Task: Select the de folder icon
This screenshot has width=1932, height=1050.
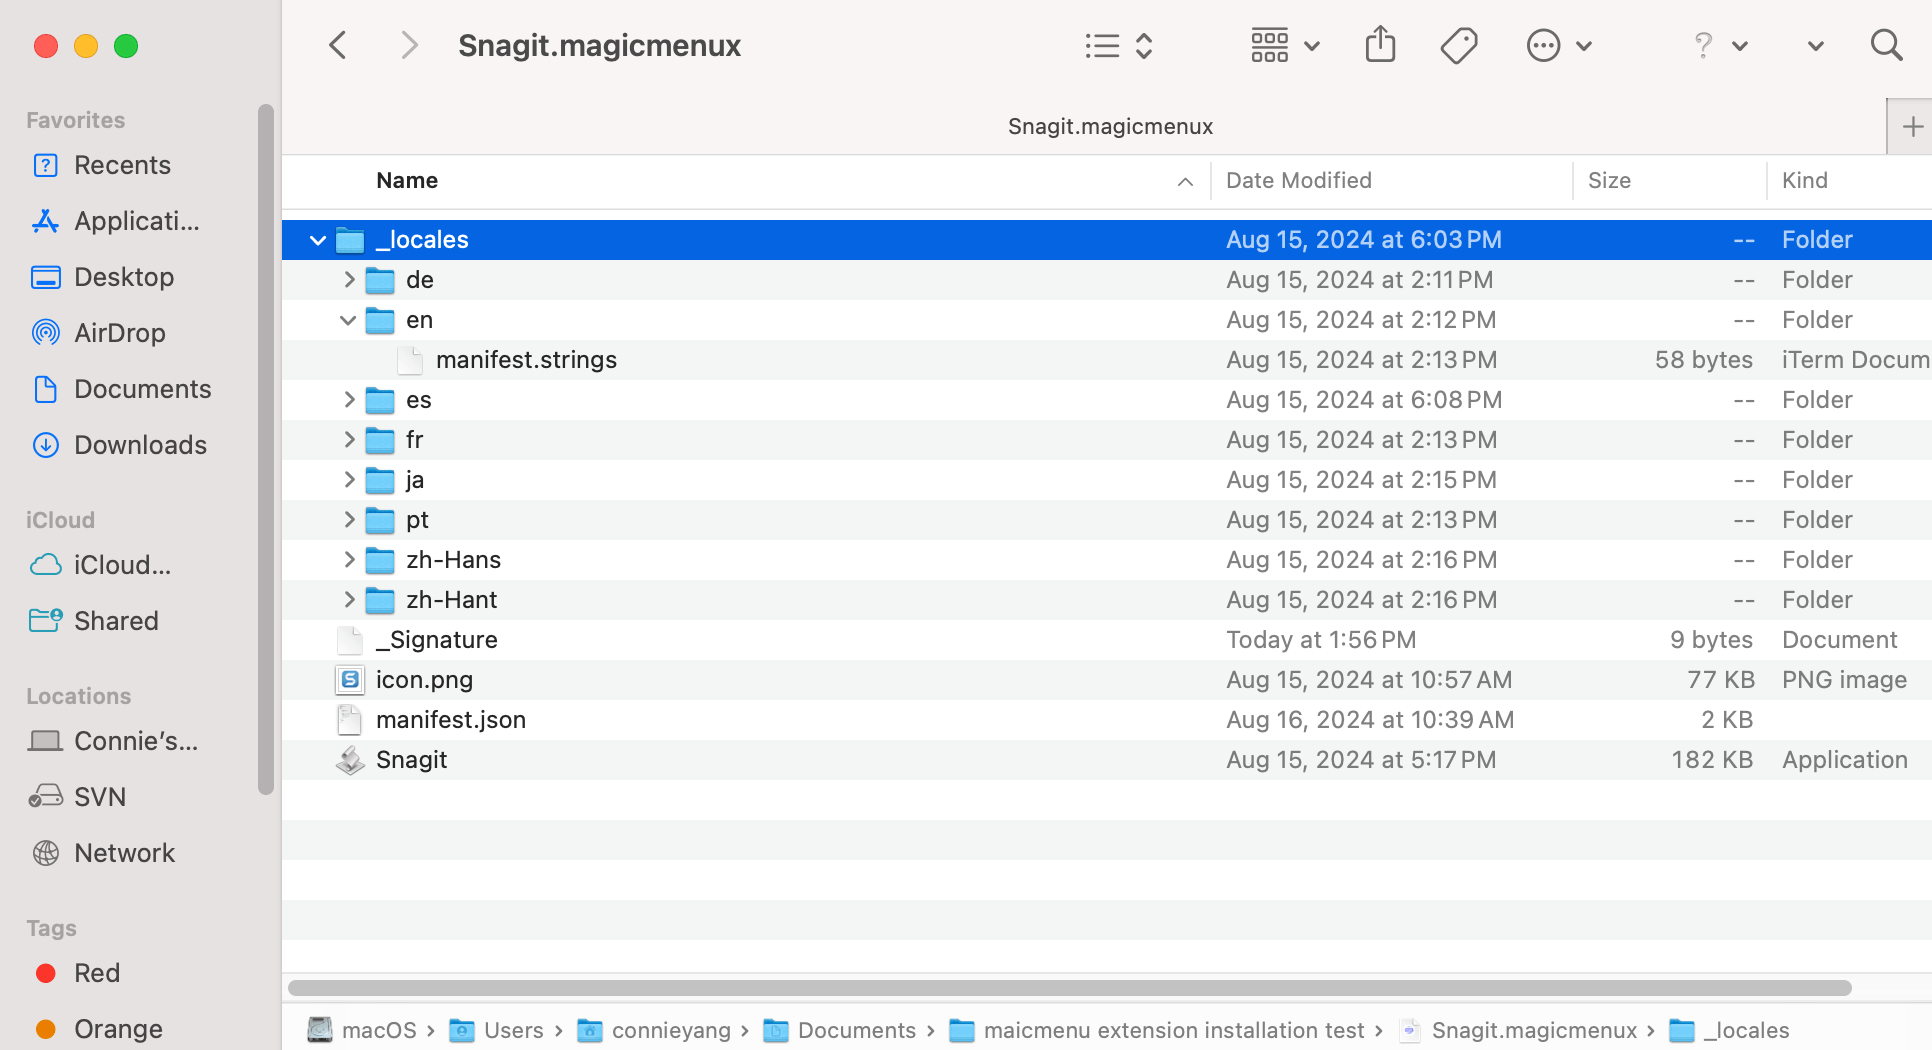Action: [380, 280]
